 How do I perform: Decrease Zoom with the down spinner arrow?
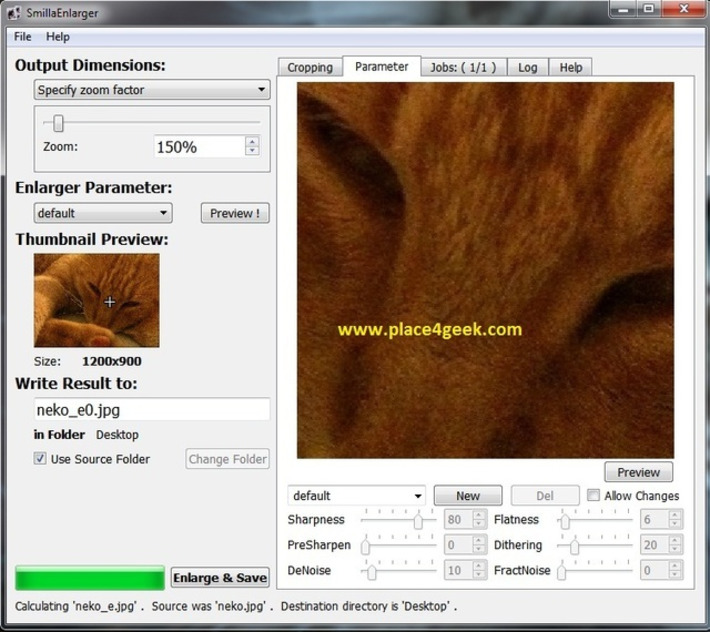pyautogui.click(x=253, y=152)
